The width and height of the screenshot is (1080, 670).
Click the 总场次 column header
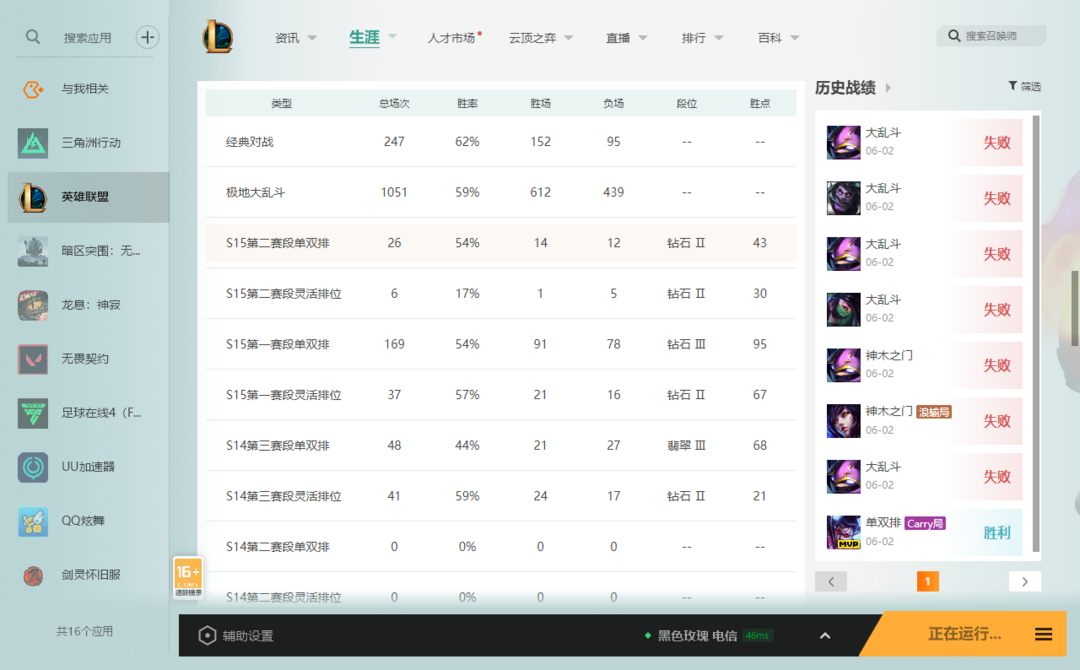tap(394, 103)
